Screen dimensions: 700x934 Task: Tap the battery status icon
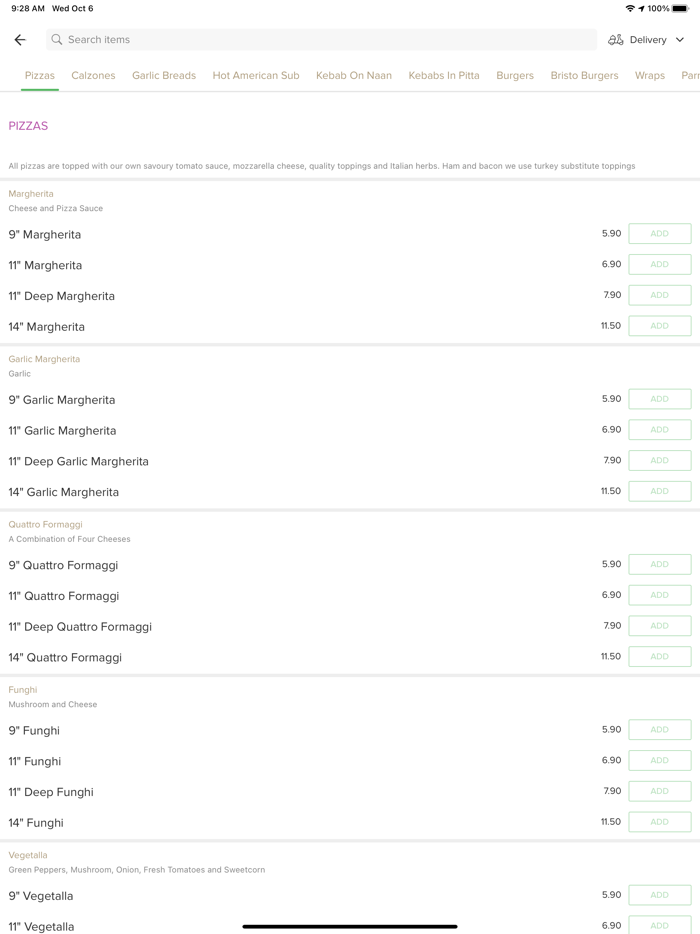[680, 9]
